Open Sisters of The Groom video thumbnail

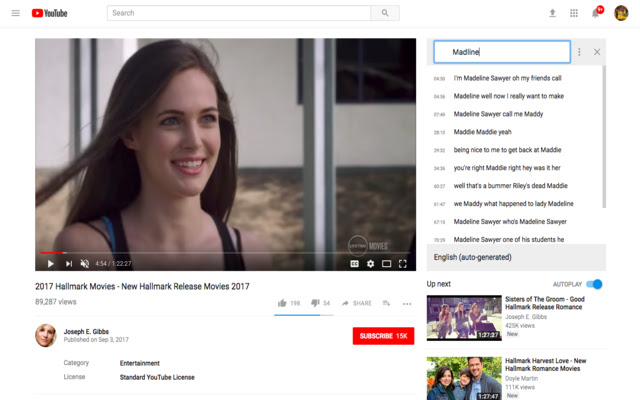coord(464,318)
